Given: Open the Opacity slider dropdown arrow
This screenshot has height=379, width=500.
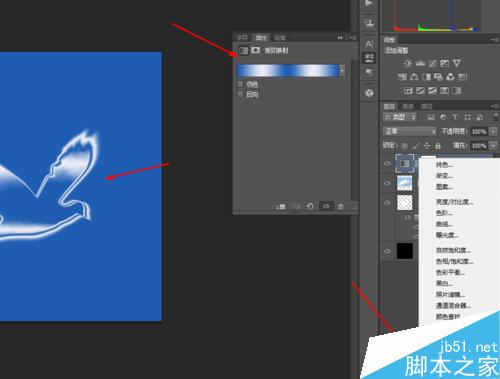Looking at the screenshot, I should 493,132.
